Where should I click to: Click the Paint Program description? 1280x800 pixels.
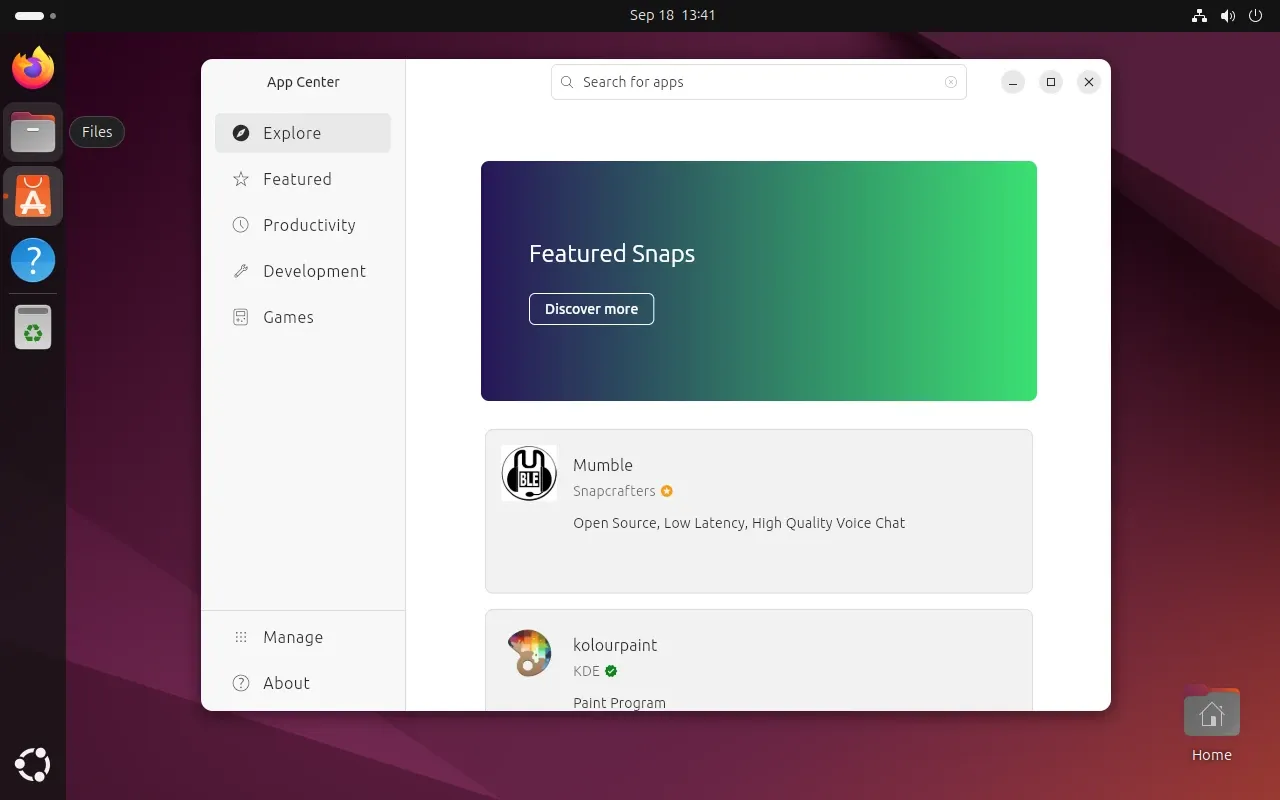[x=619, y=703]
